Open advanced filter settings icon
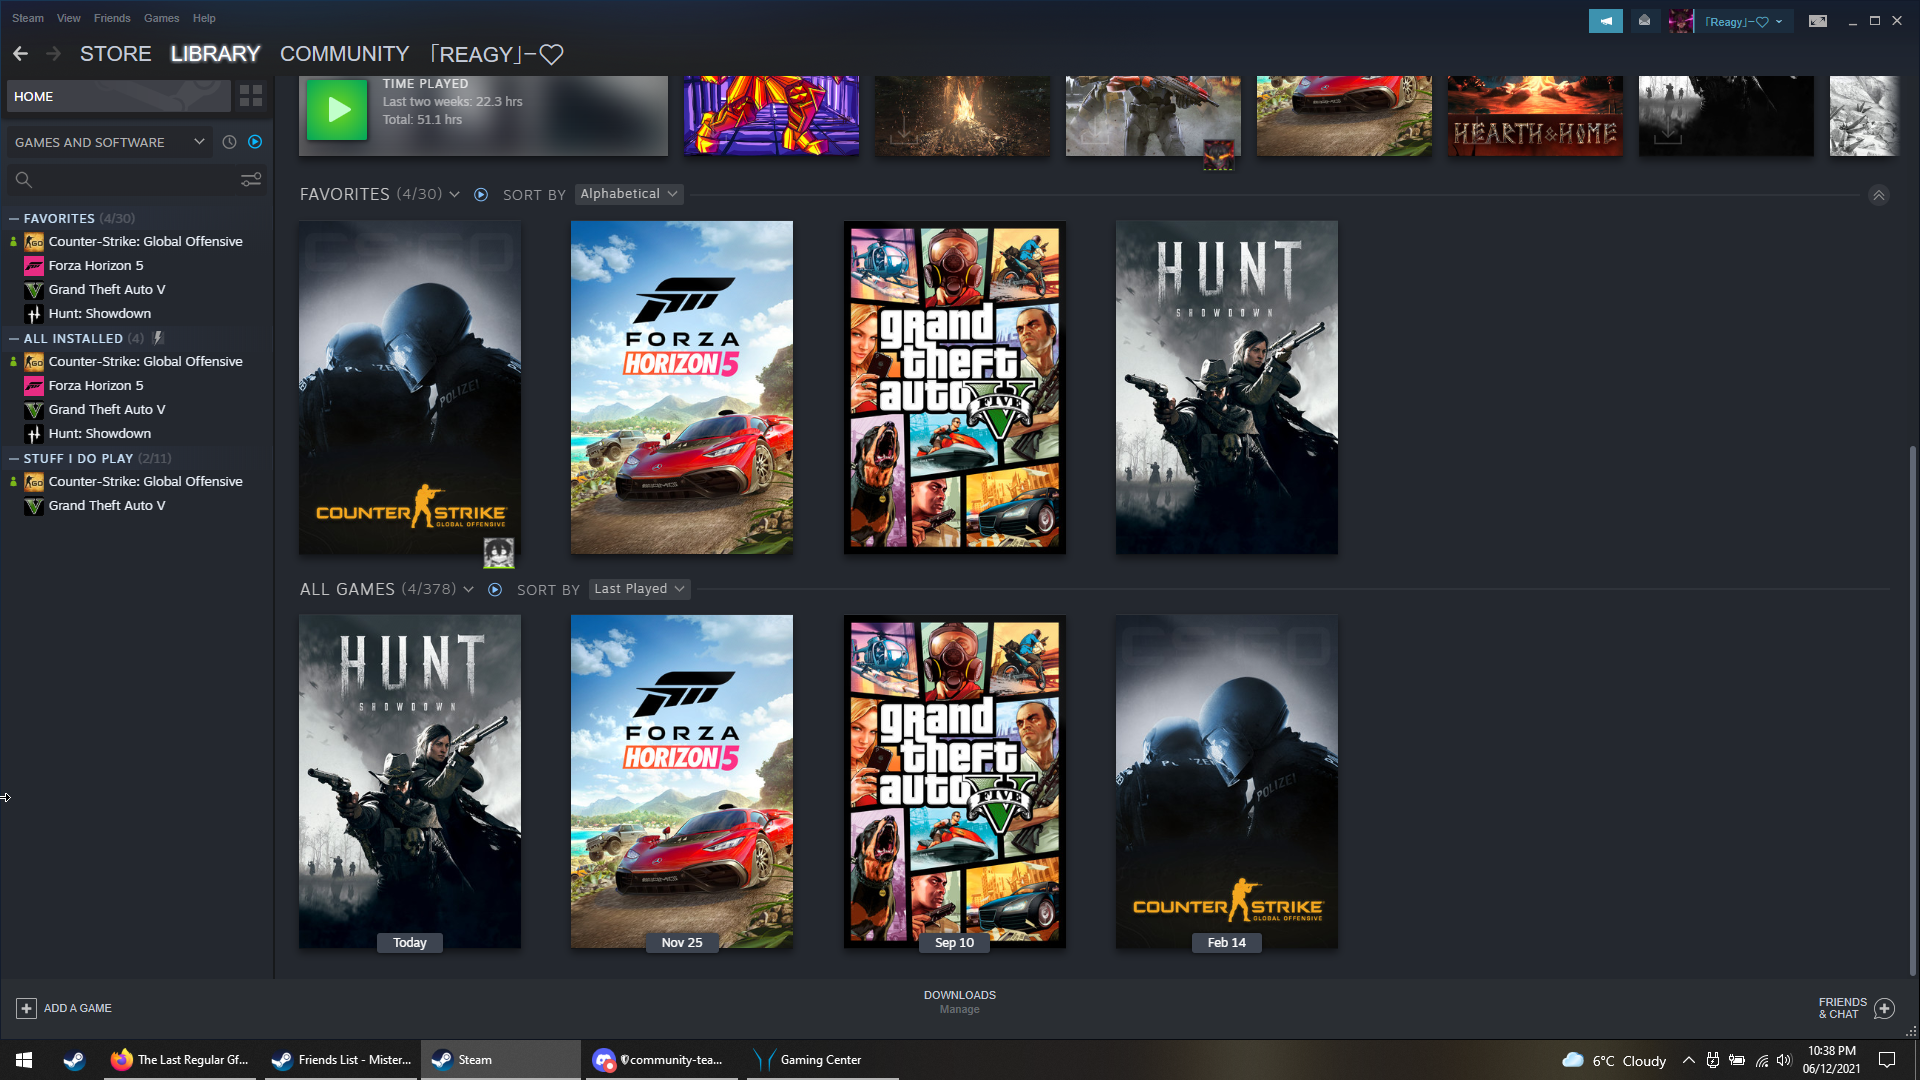 tap(251, 179)
